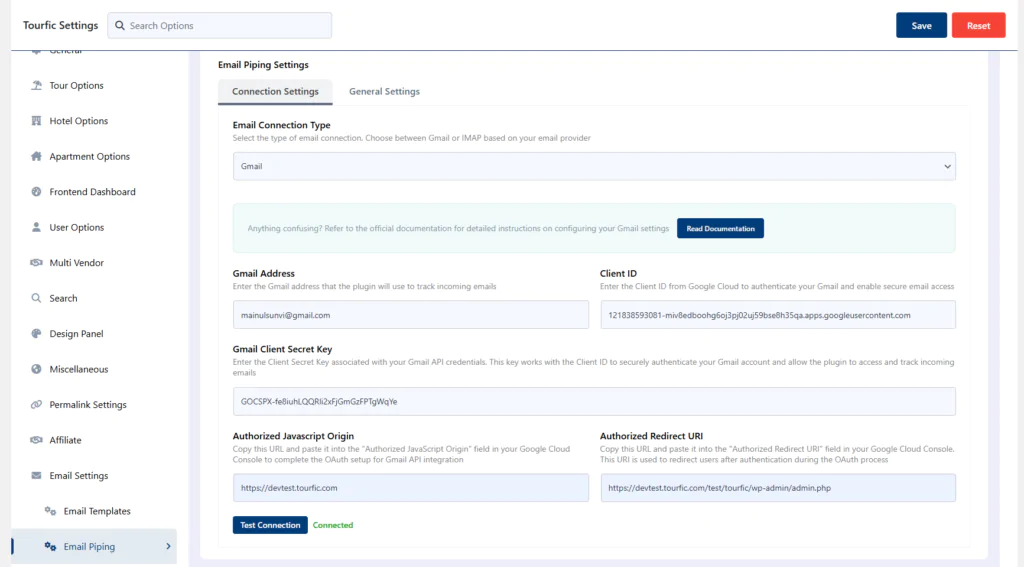Viewport: 1024px width, 567px height.
Task: Click the User Options person icon
Action: [37, 227]
